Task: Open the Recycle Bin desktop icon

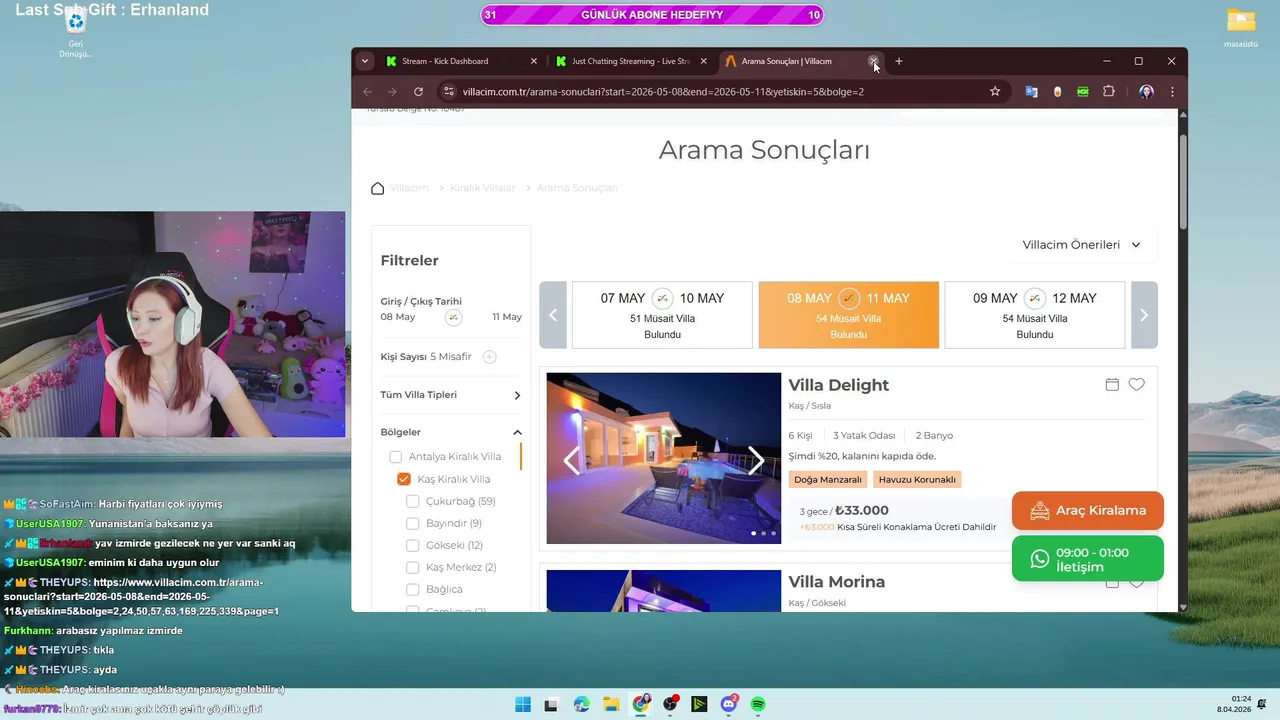Action: point(75,30)
